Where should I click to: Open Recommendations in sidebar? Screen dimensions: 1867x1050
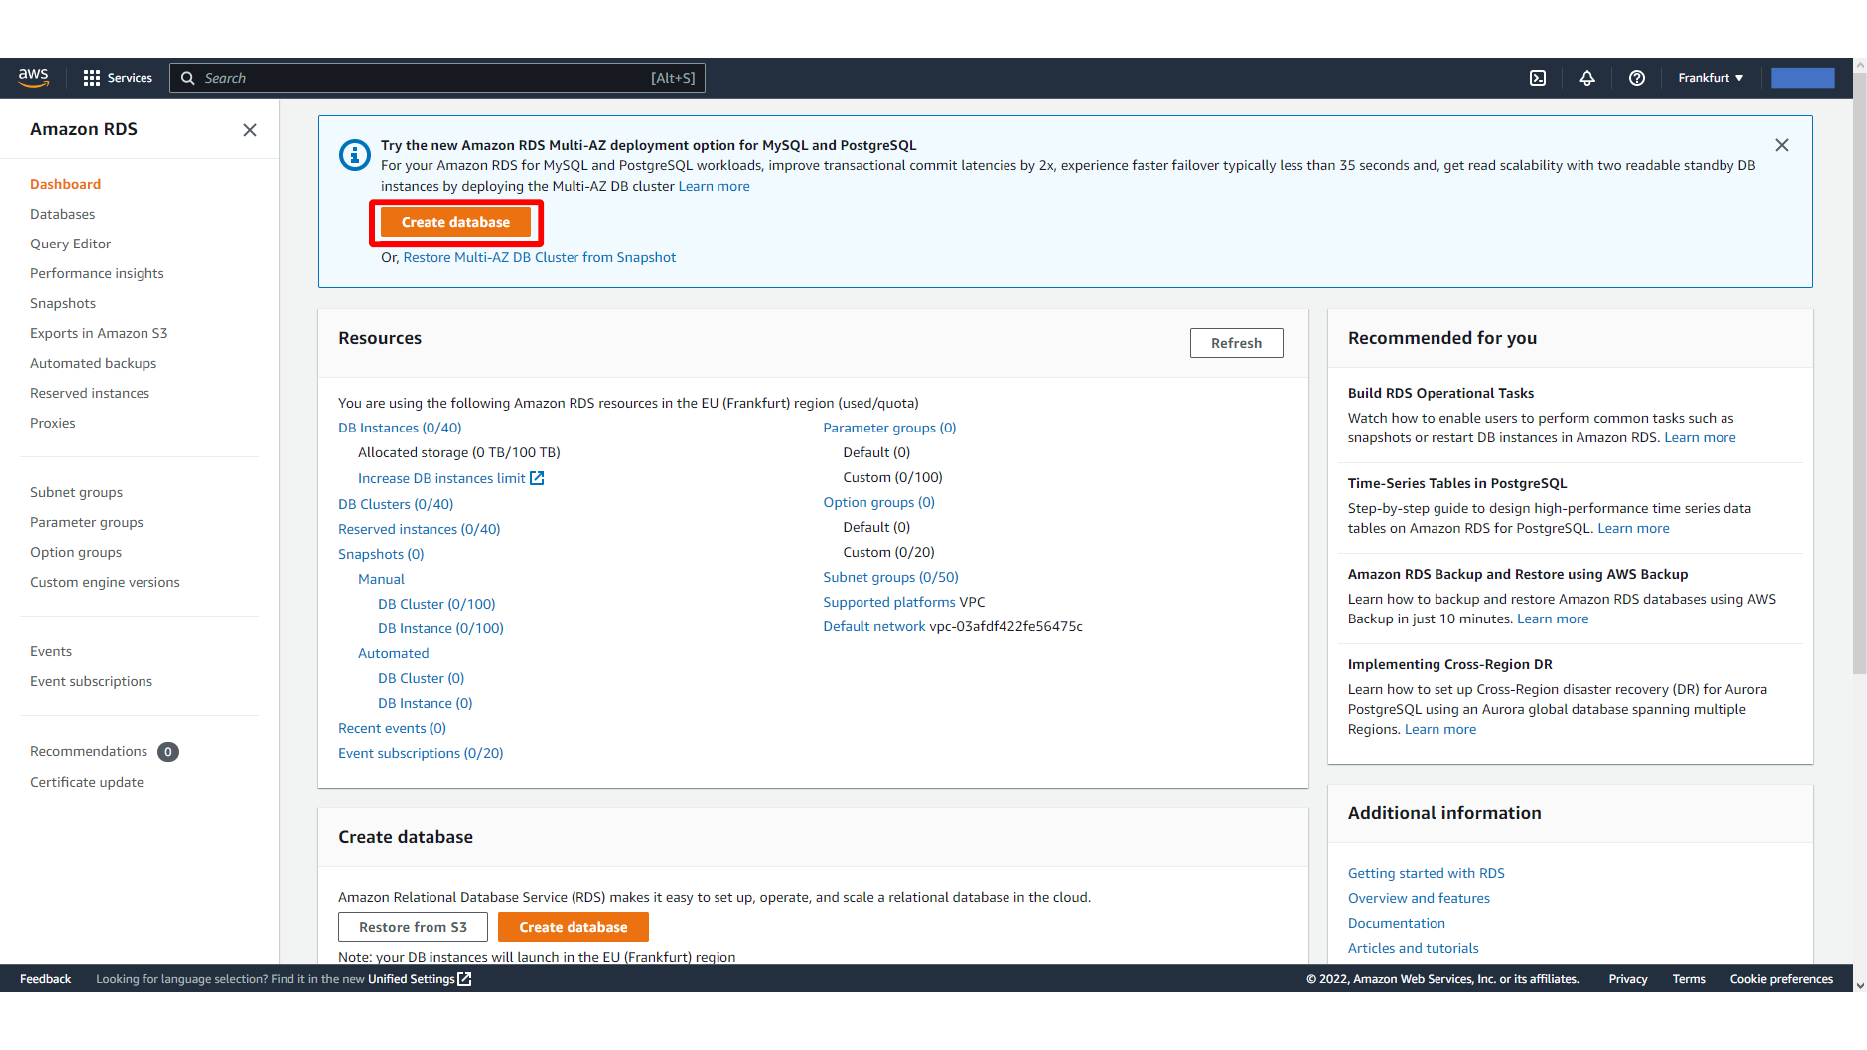click(89, 752)
